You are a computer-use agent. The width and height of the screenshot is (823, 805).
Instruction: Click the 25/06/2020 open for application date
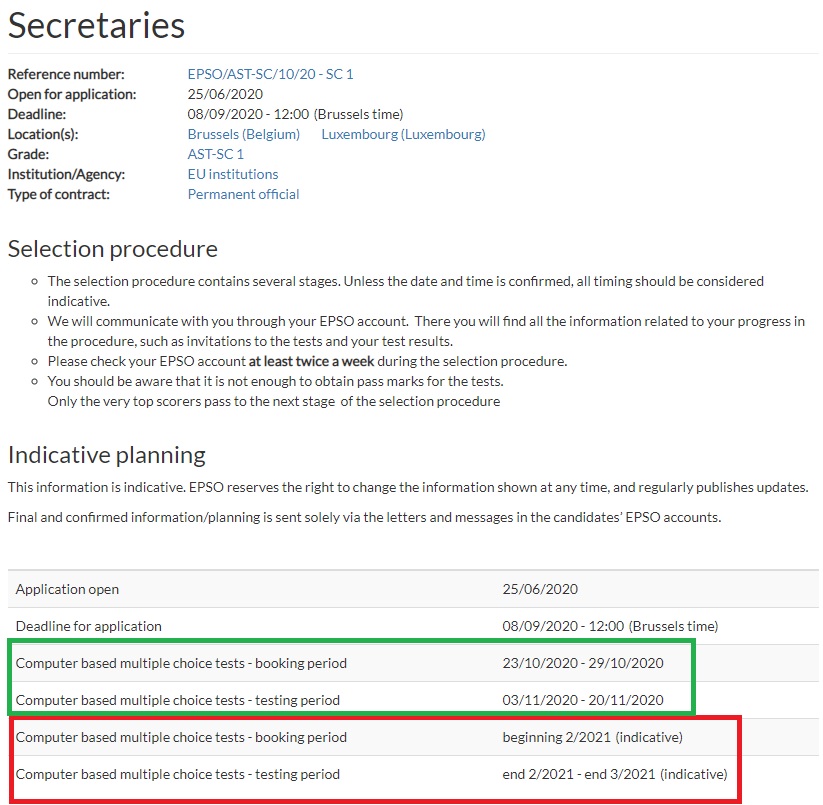click(x=225, y=94)
